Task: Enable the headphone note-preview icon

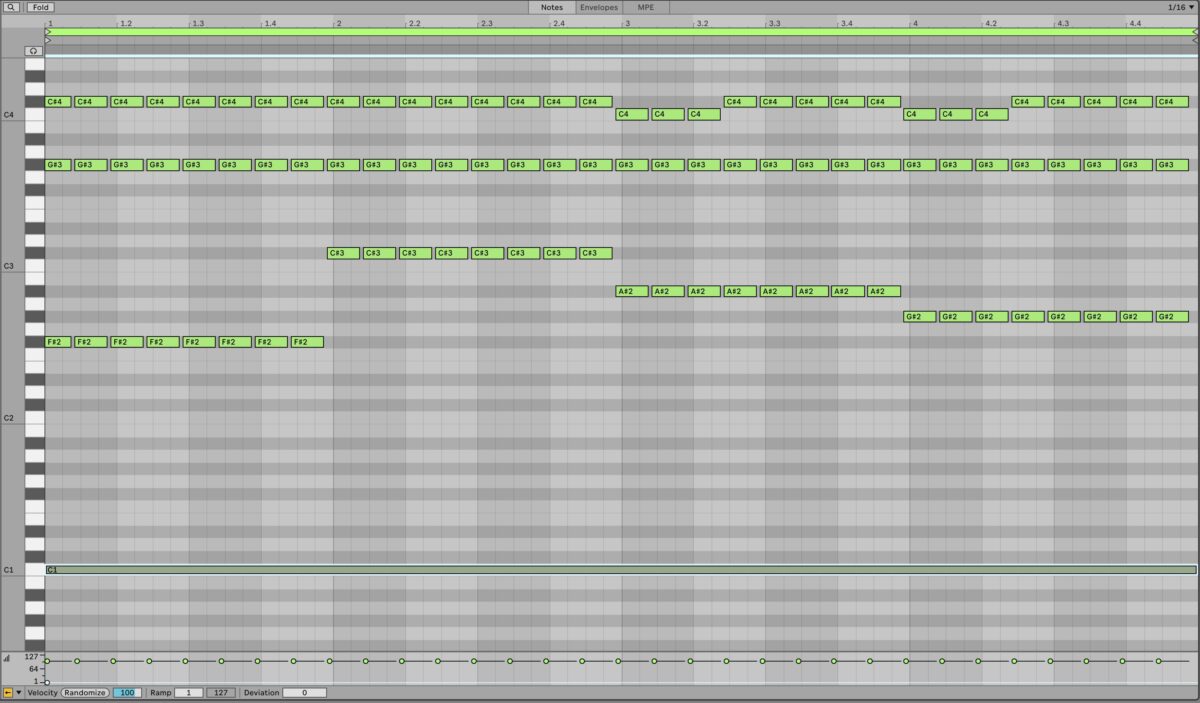Action: pyautogui.click(x=33, y=50)
